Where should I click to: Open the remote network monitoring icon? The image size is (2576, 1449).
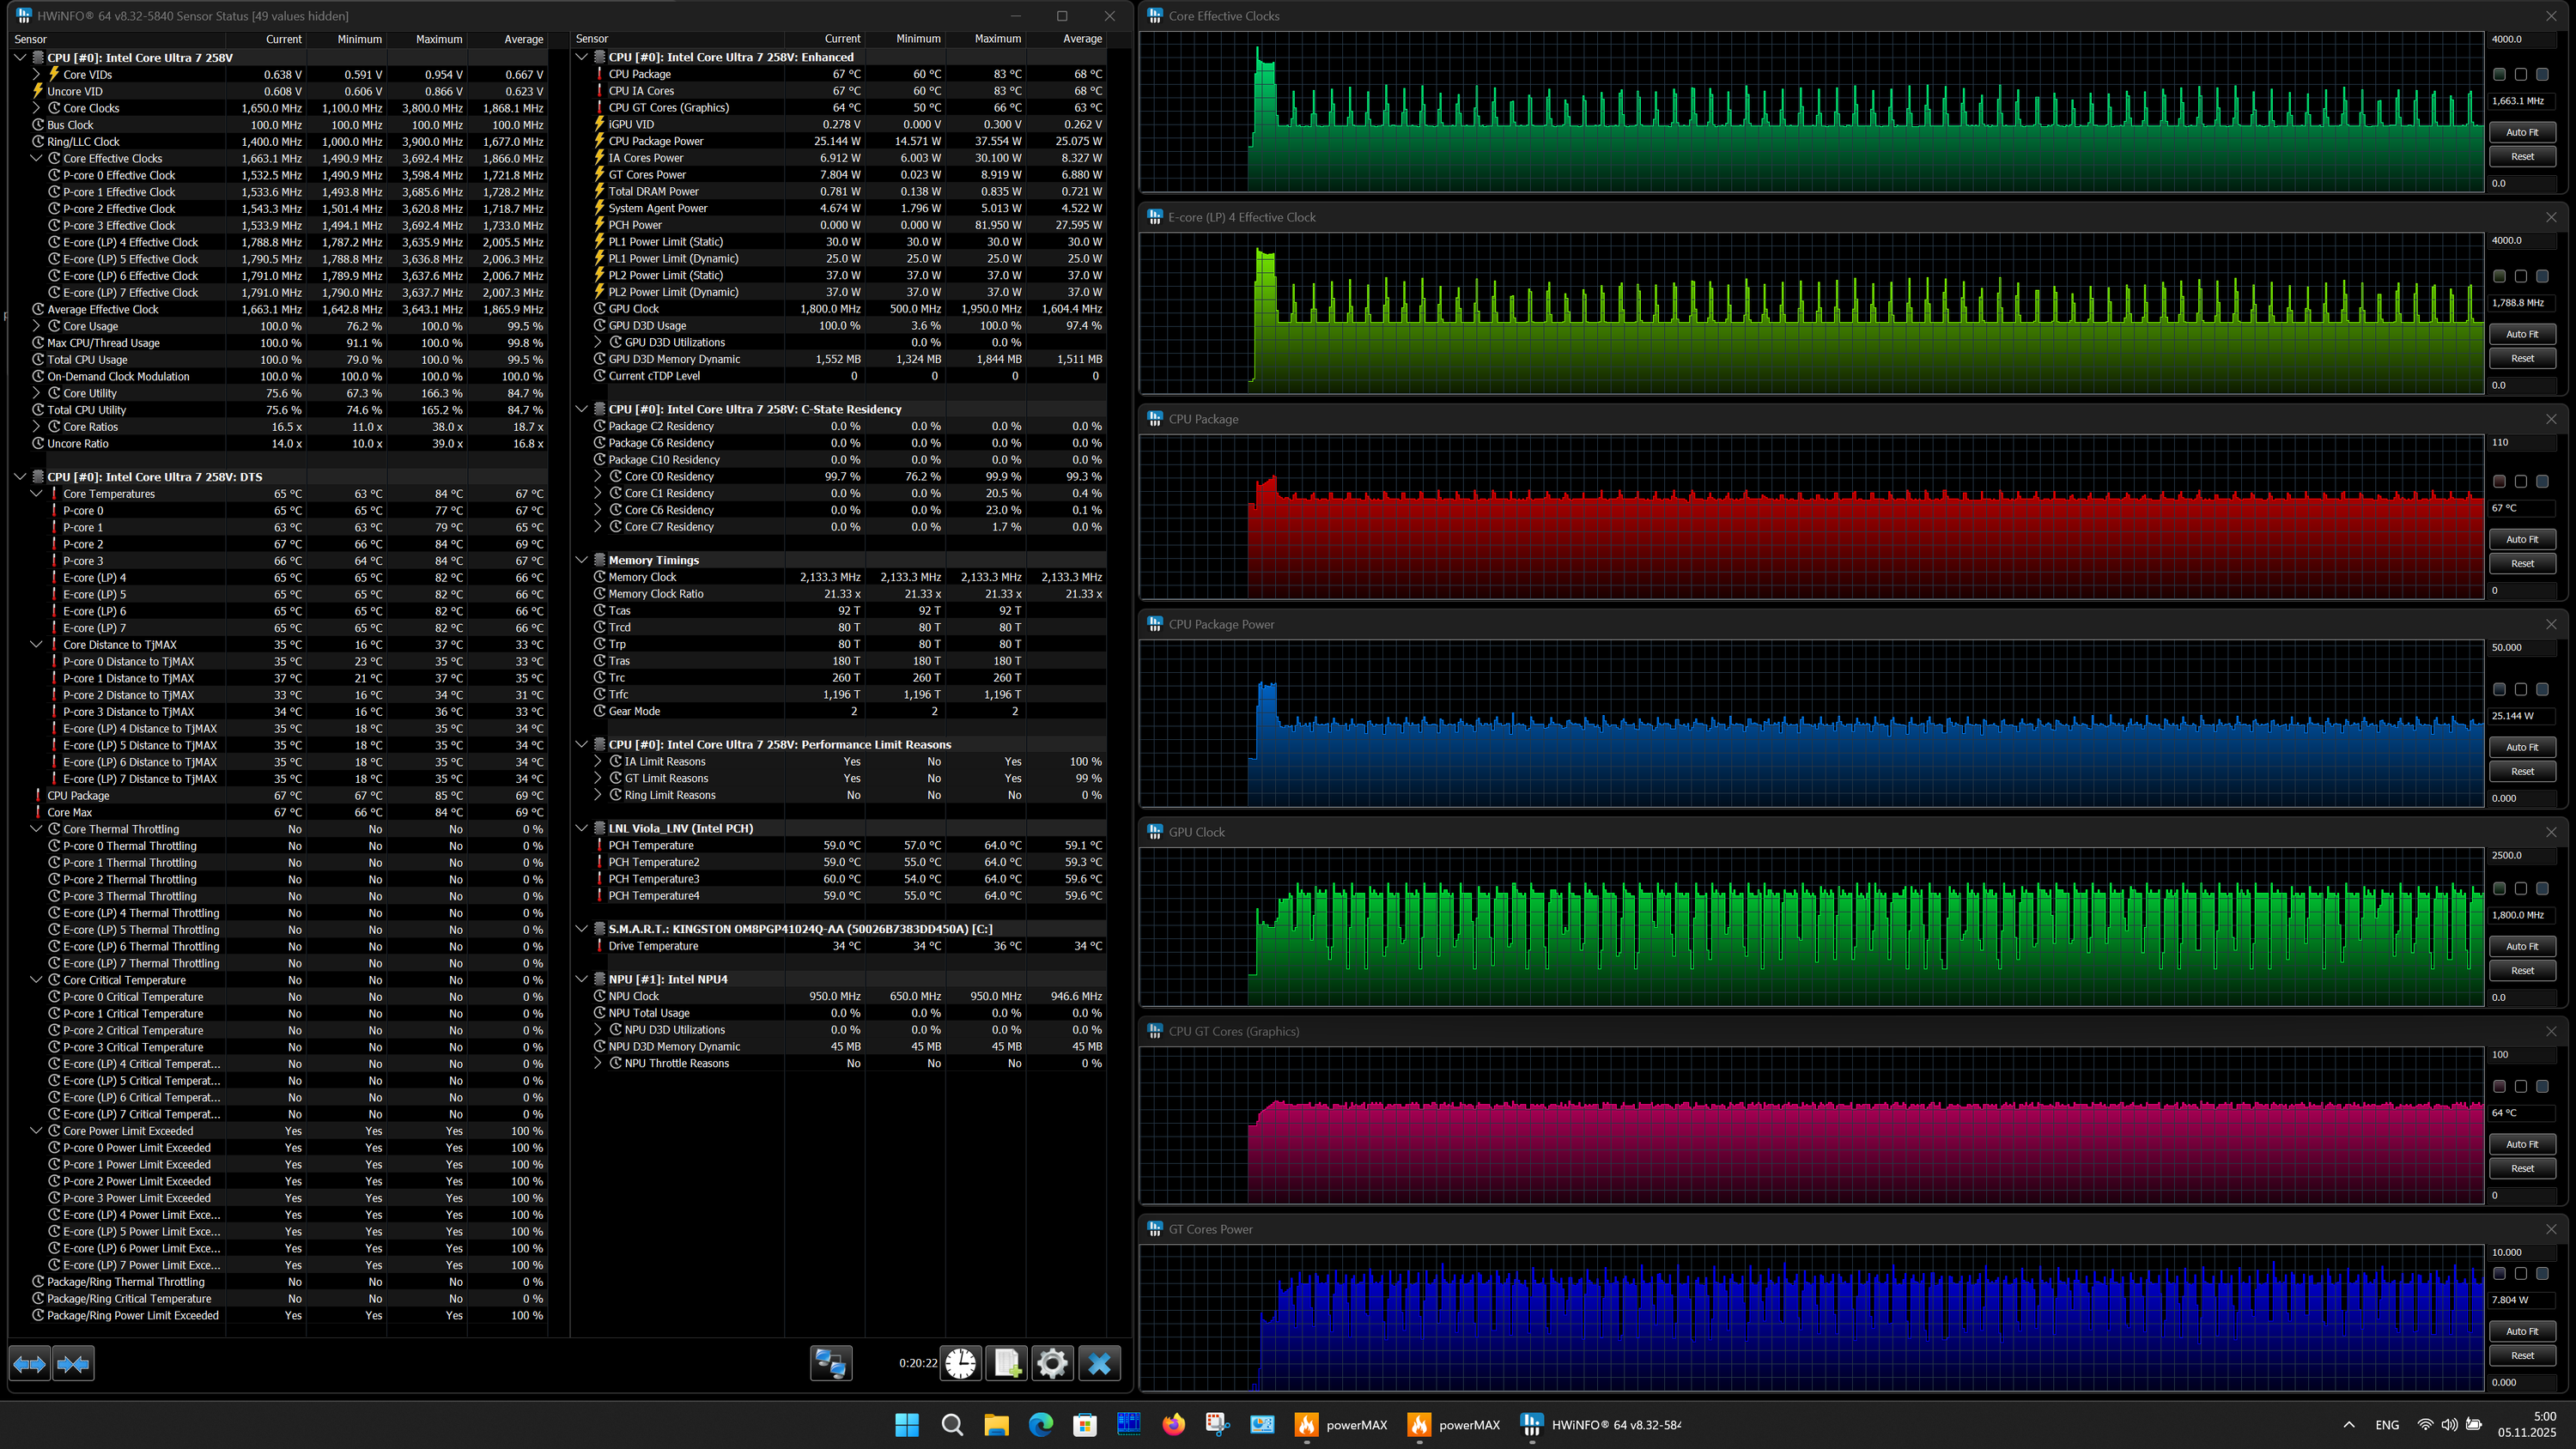[830, 1364]
